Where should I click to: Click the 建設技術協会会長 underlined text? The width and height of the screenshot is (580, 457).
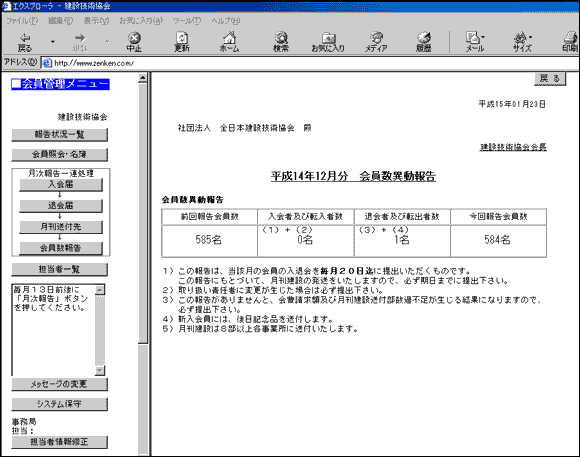click(513, 147)
